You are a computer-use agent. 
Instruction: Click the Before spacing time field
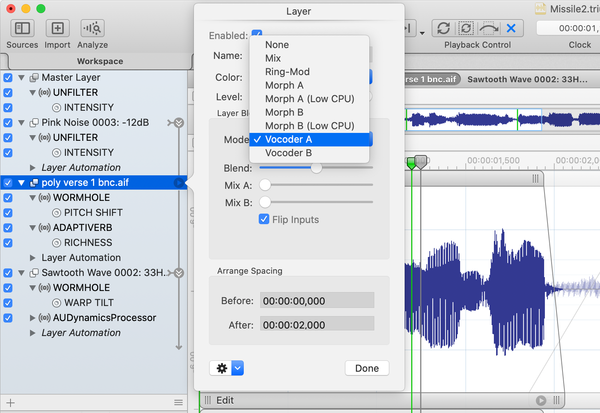pyautogui.click(x=316, y=300)
